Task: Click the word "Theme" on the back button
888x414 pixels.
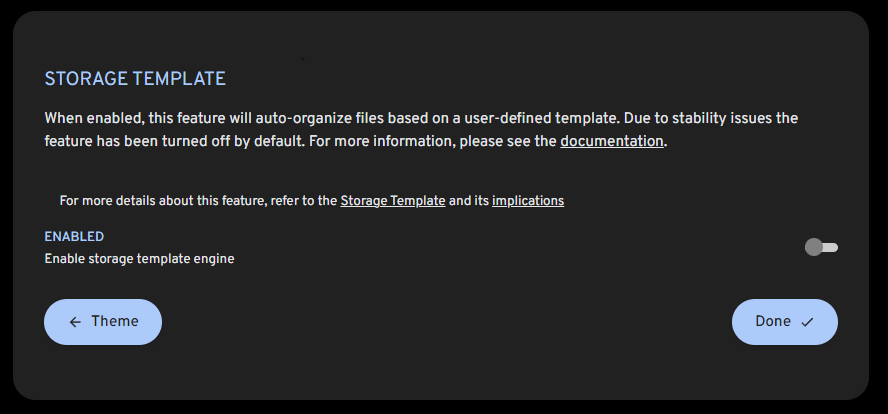Action: tap(115, 322)
